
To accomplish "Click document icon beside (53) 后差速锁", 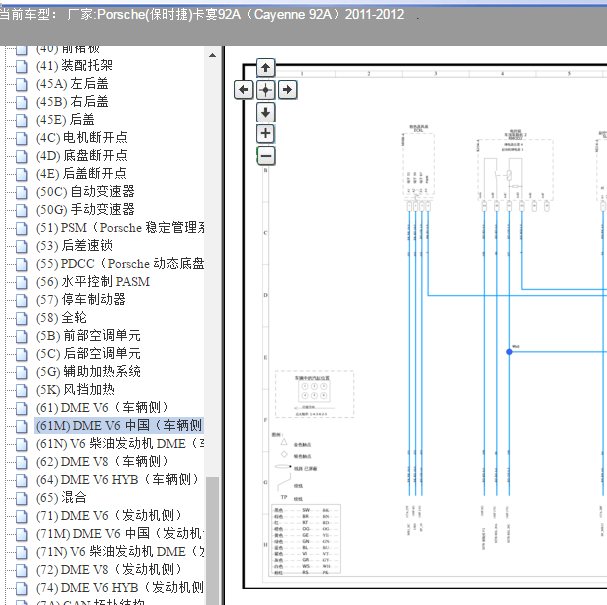I will (22, 246).
